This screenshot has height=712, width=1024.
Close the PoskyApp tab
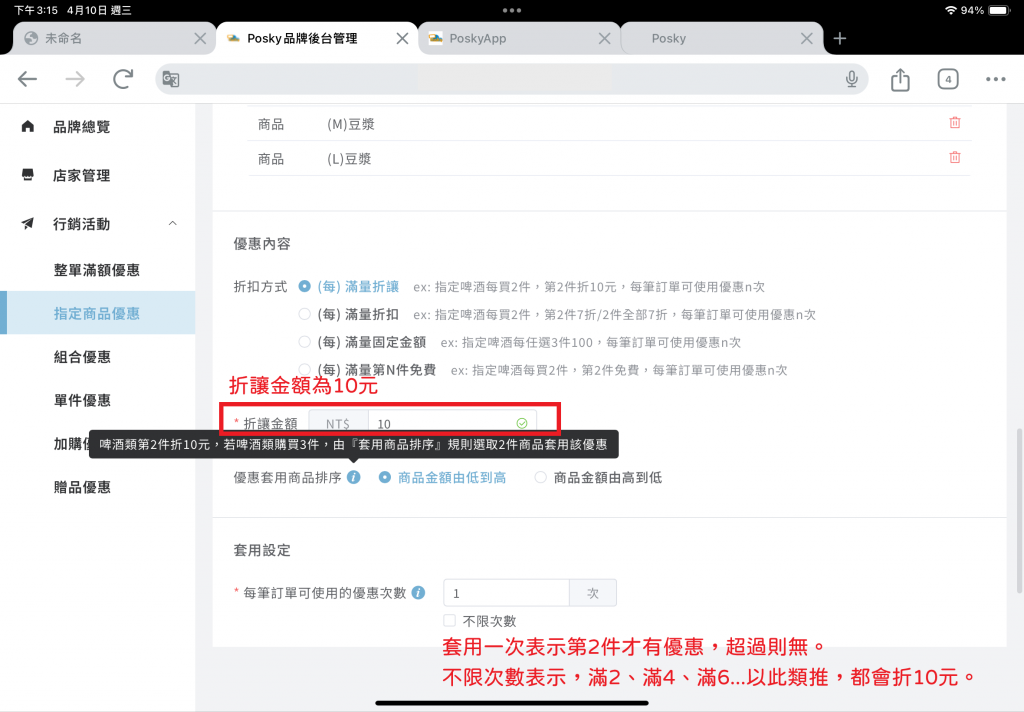point(605,39)
